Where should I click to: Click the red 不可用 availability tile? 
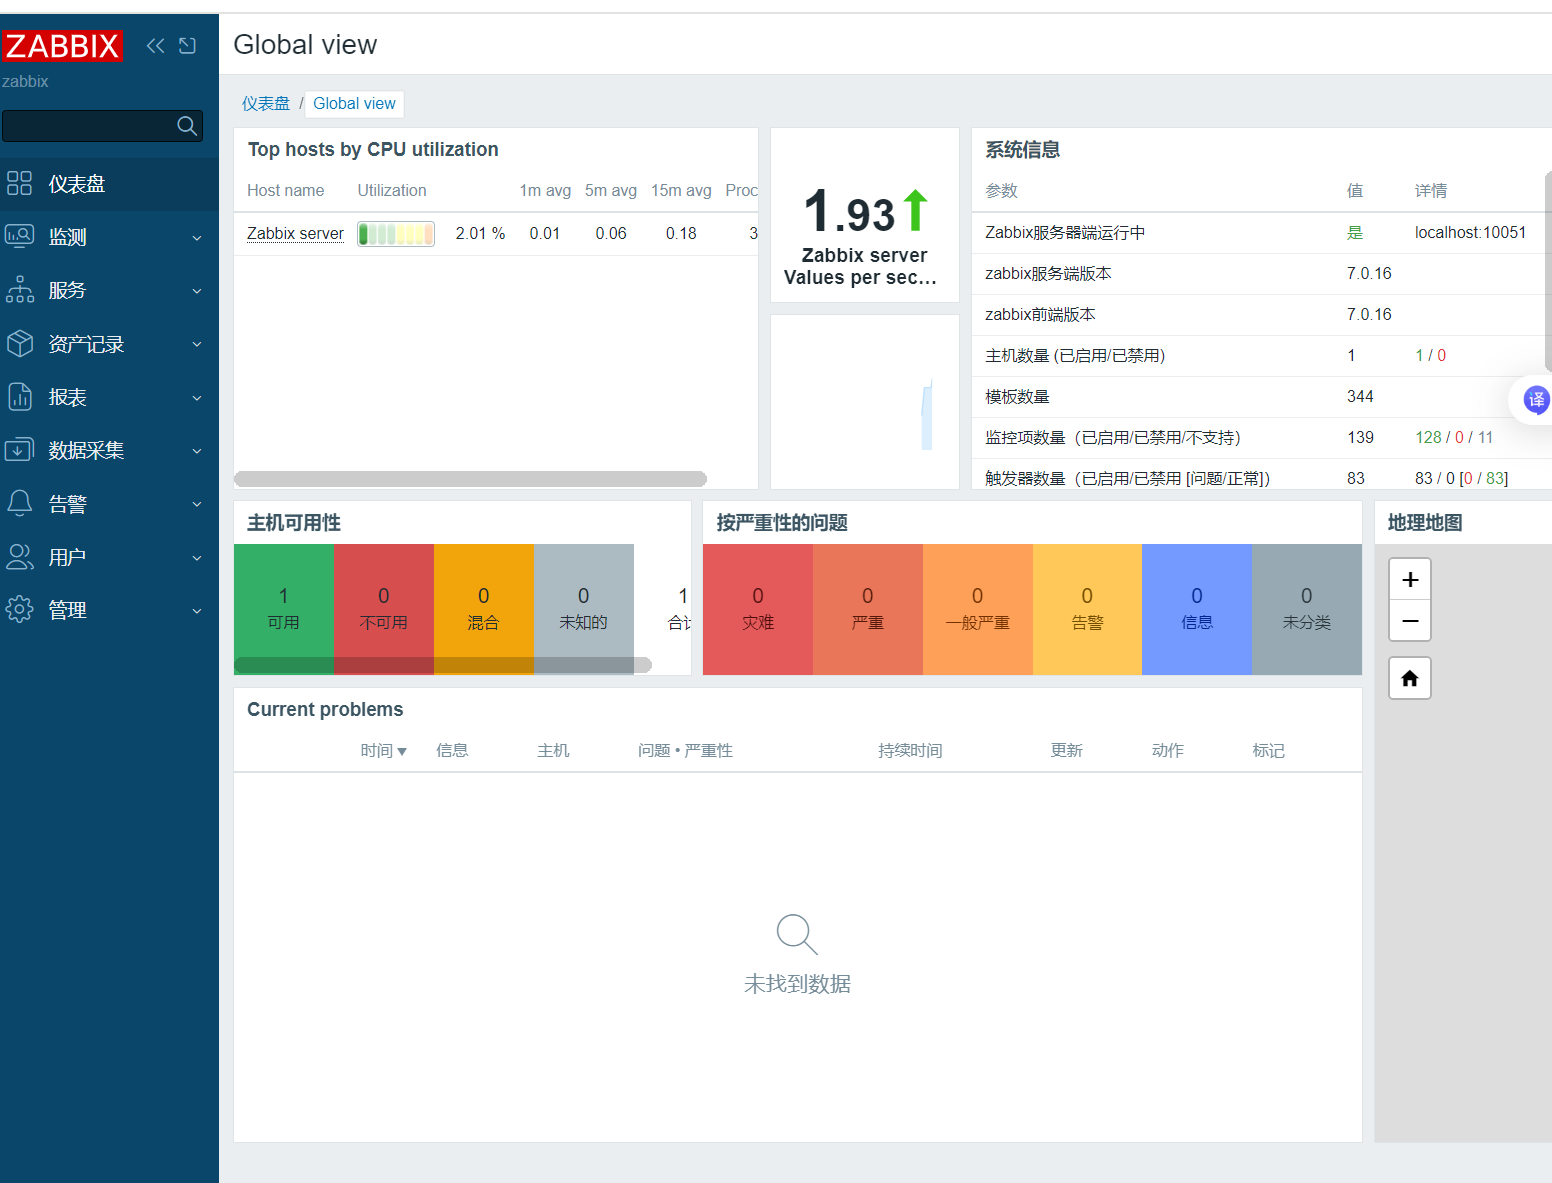tap(384, 609)
